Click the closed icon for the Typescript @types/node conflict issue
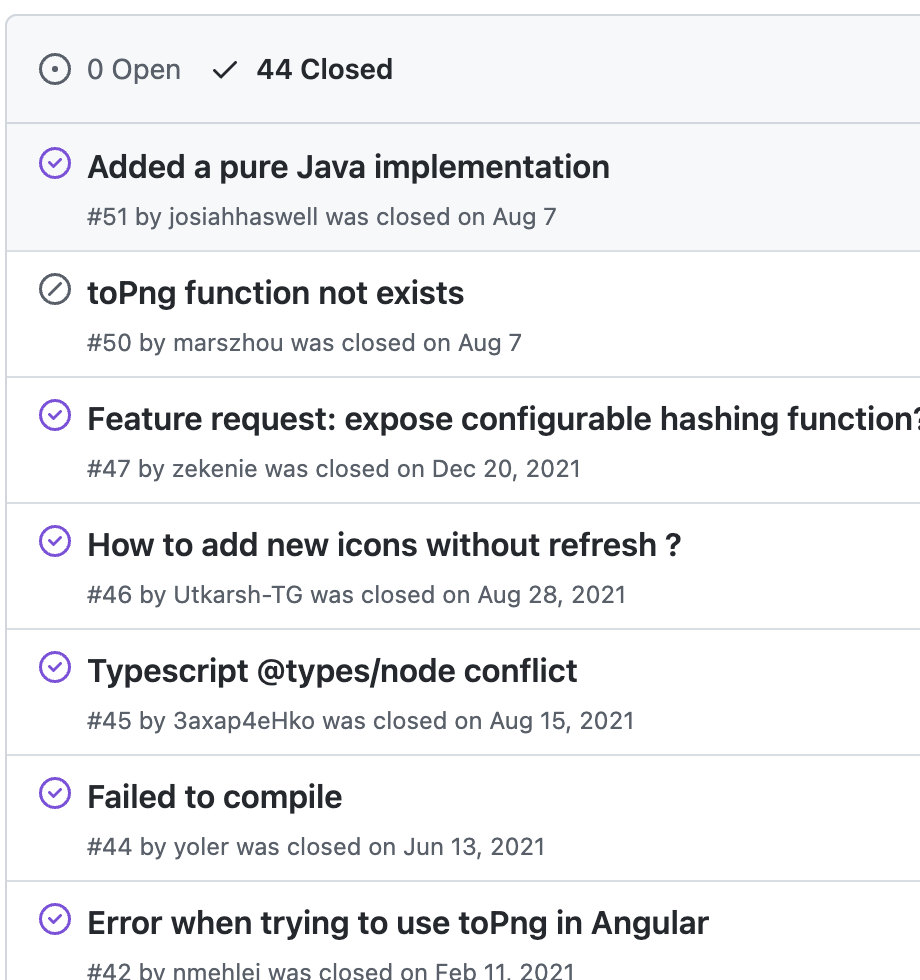Viewport: 920px width, 980px height. point(54,667)
